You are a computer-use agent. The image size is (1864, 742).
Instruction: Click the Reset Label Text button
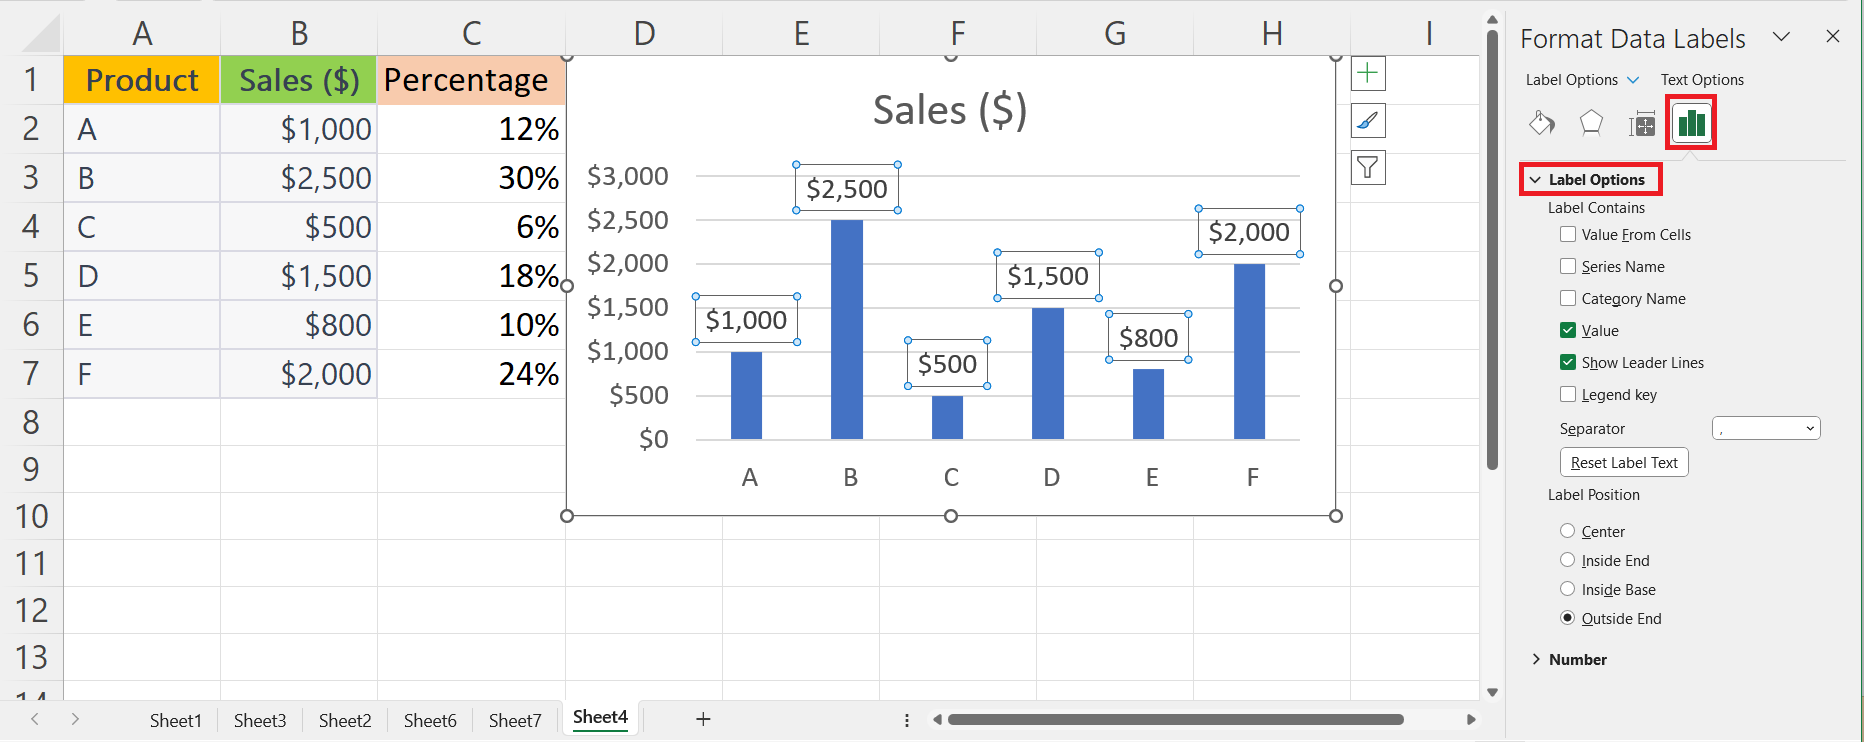pyautogui.click(x=1624, y=462)
